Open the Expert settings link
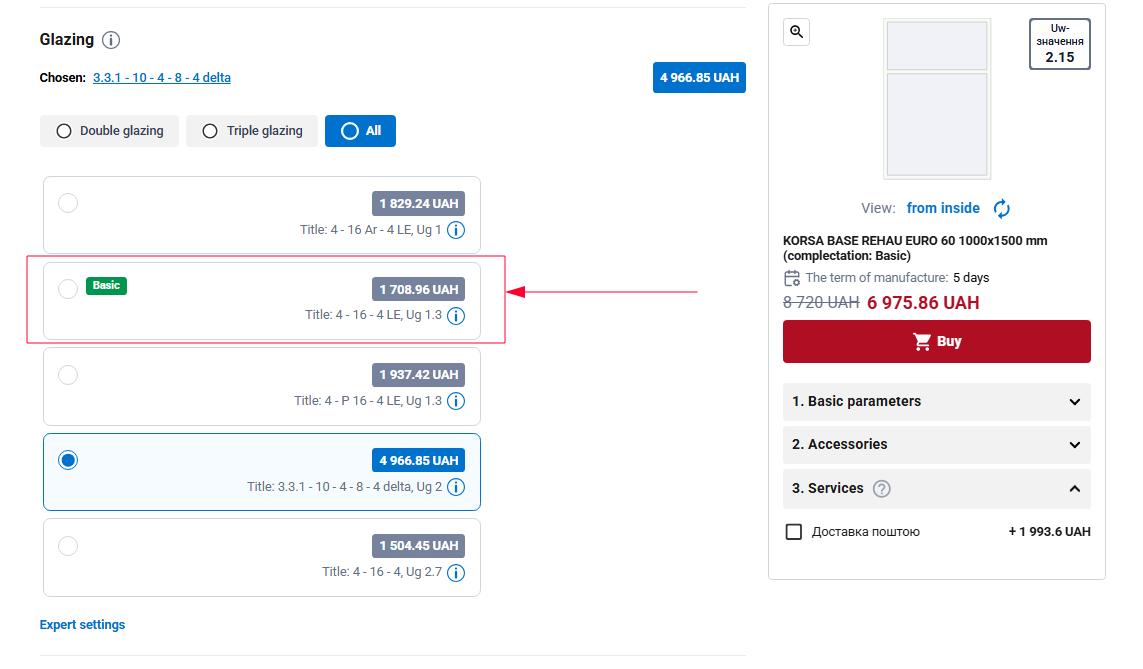 (x=82, y=625)
